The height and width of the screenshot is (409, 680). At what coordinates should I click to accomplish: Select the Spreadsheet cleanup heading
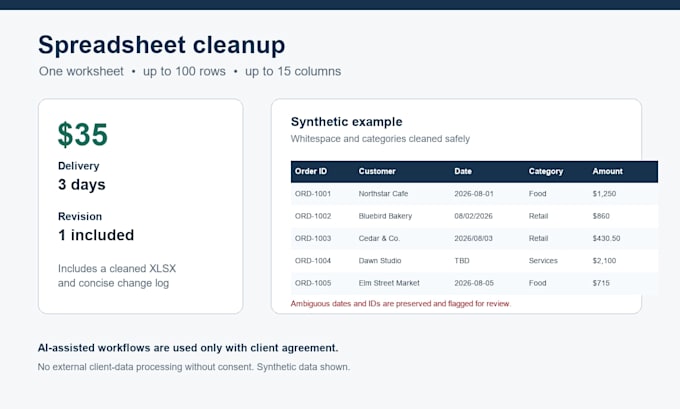(x=161, y=45)
